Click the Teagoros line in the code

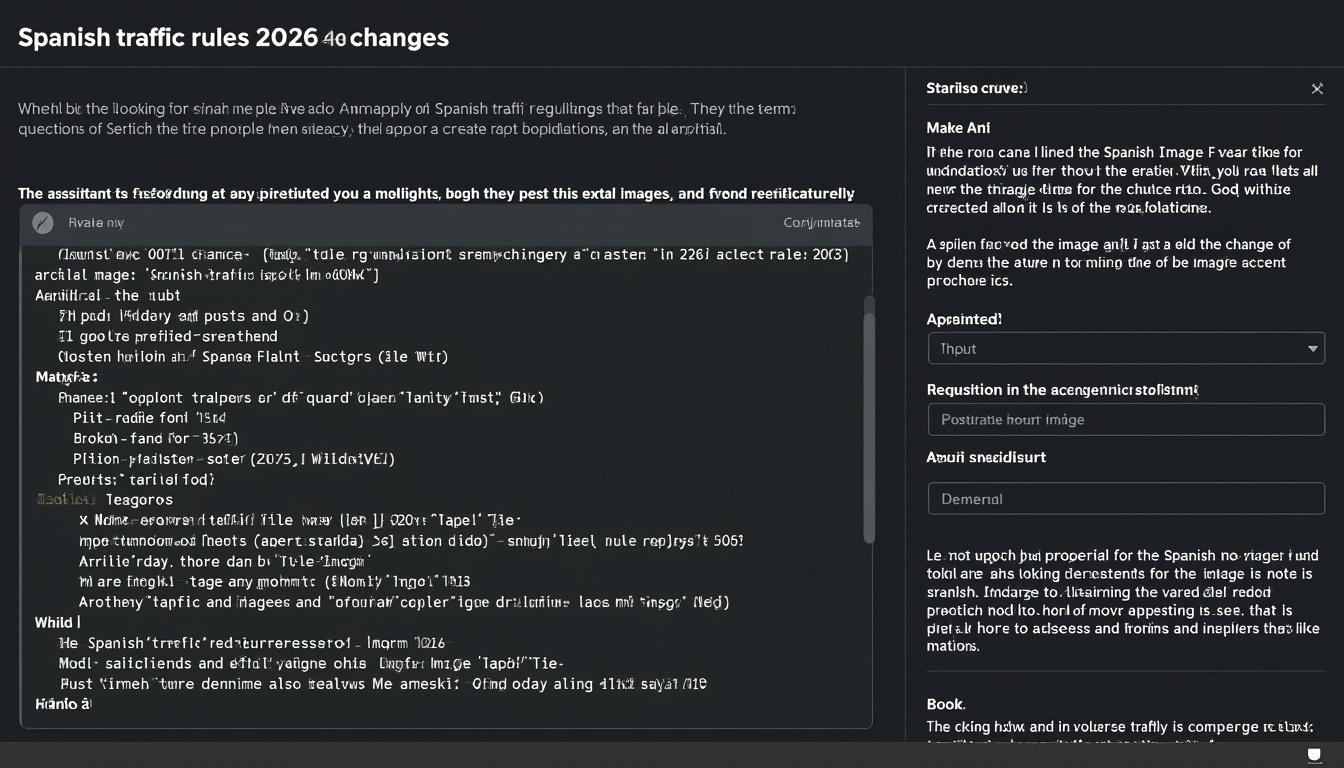(x=138, y=499)
